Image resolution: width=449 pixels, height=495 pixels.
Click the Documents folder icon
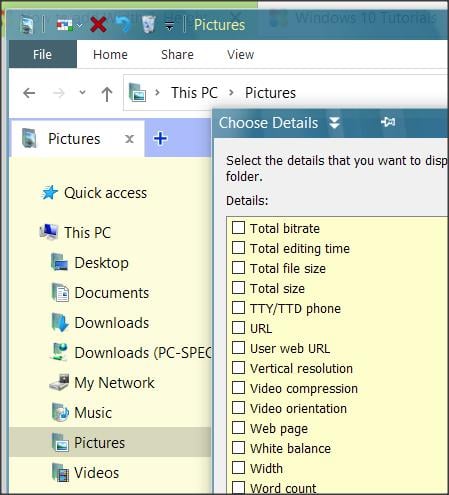[x=60, y=292]
